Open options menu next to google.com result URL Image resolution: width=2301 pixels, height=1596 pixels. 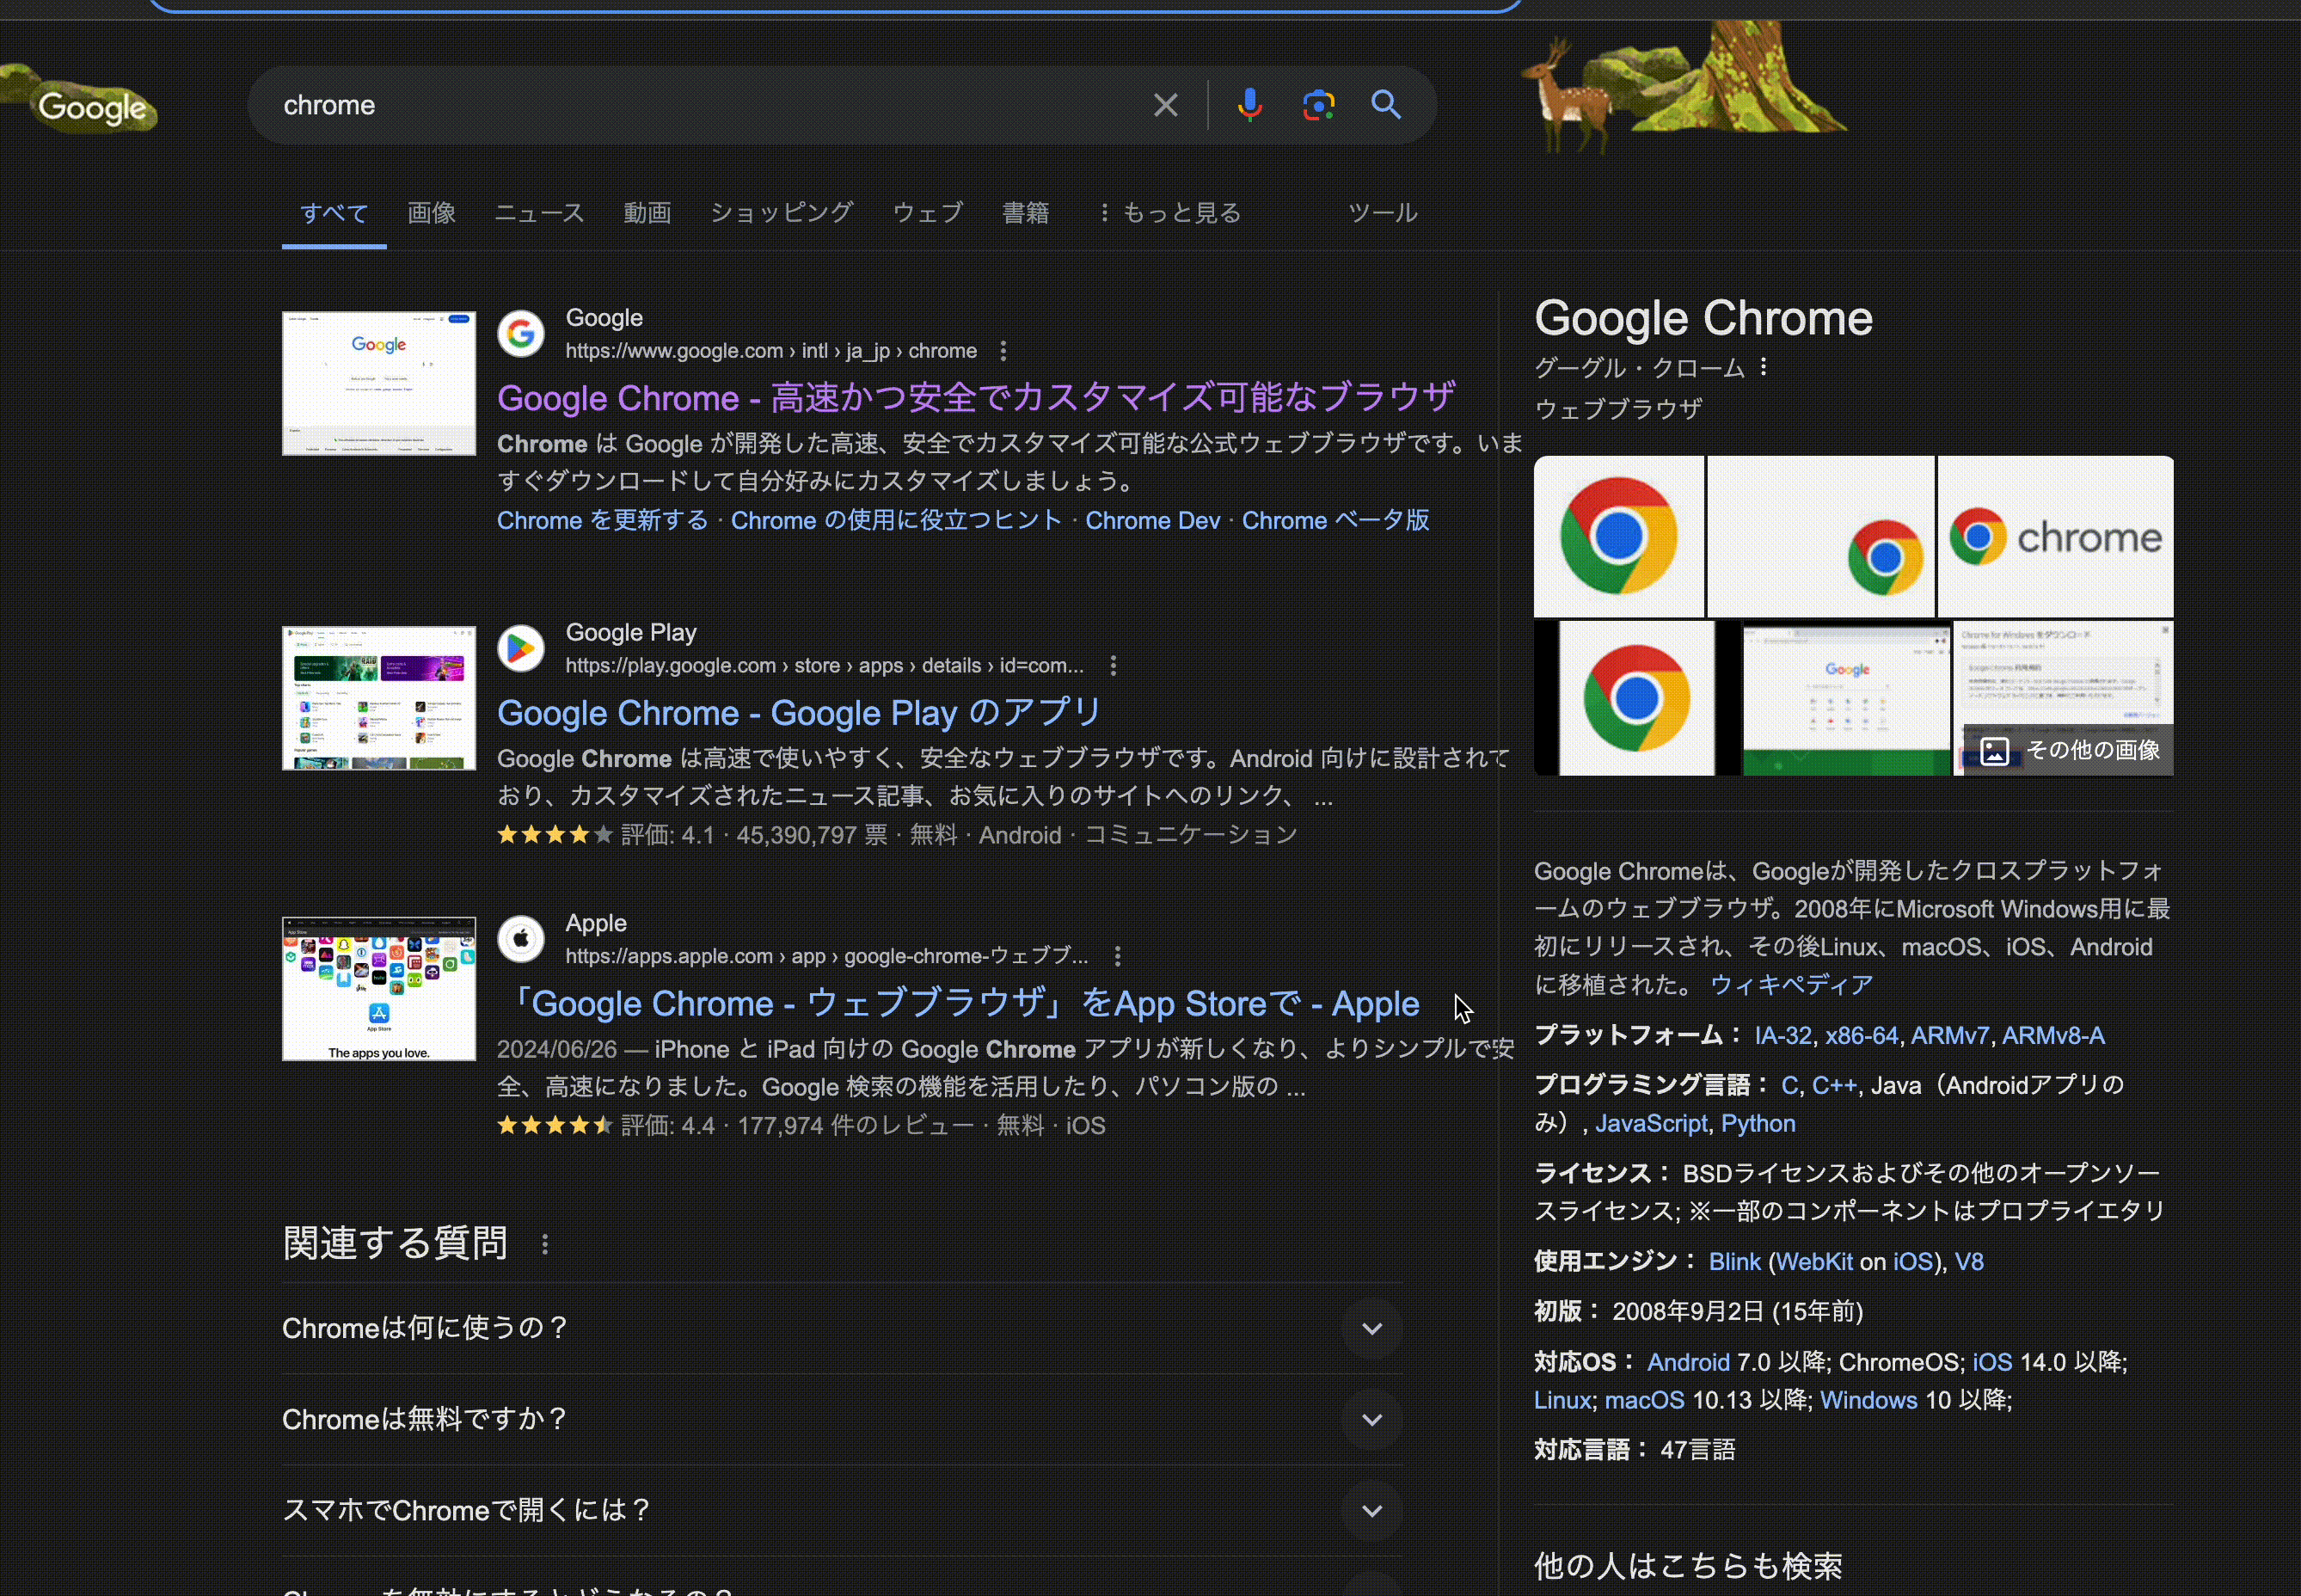pos(1003,351)
